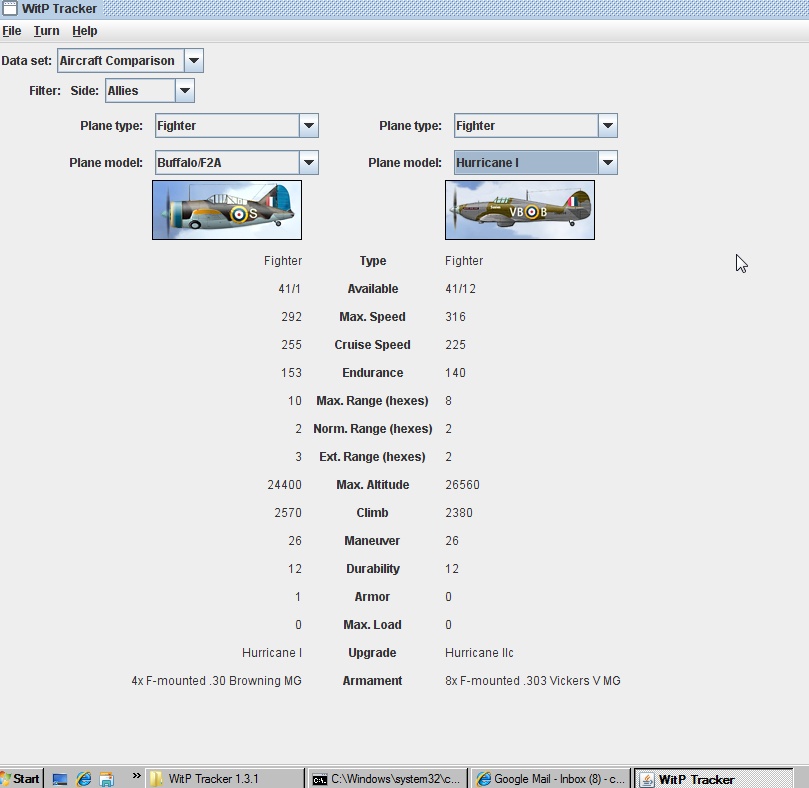The image size is (809, 788).
Task: Click the 2570 climb value
Action: (x=288, y=513)
